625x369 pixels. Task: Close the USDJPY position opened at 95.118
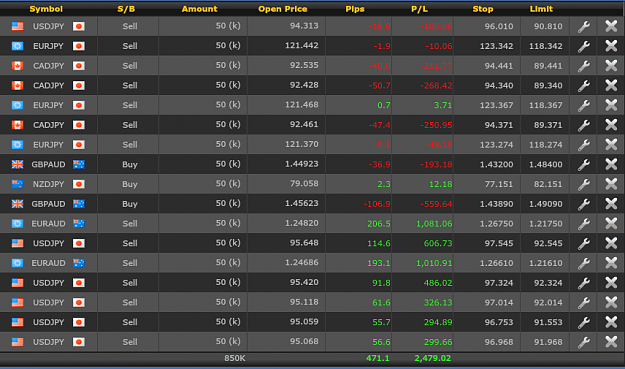(611, 302)
